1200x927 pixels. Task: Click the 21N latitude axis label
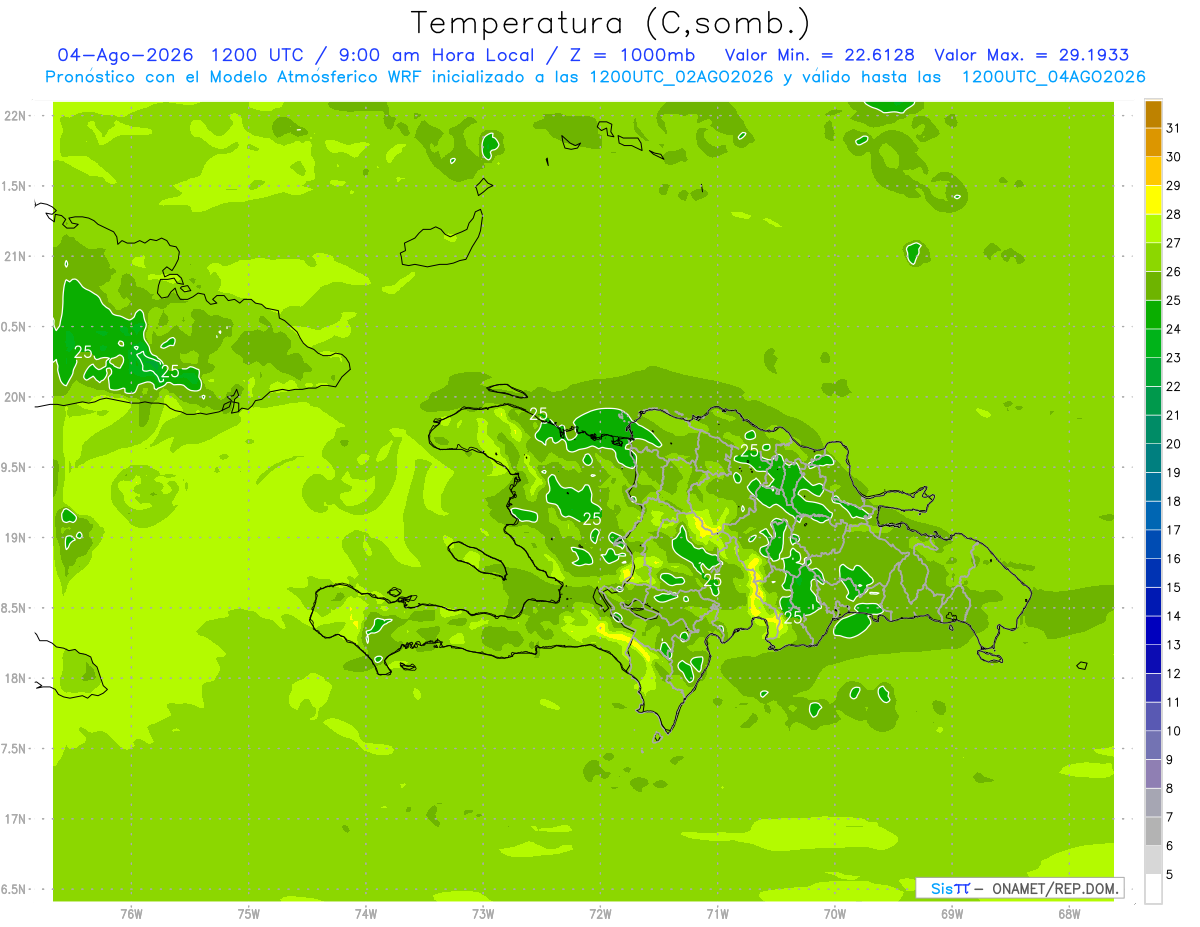(x=13, y=257)
